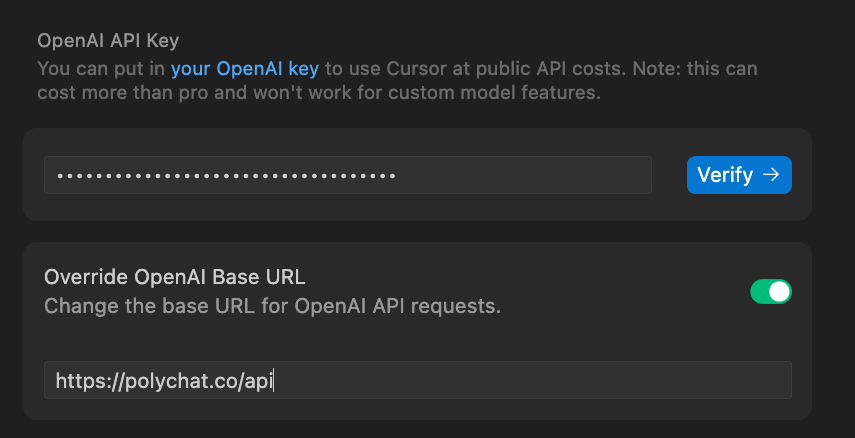Click the word "Verify" on the blue button
Screen dimensions: 855x438
[x=725, y=174]
